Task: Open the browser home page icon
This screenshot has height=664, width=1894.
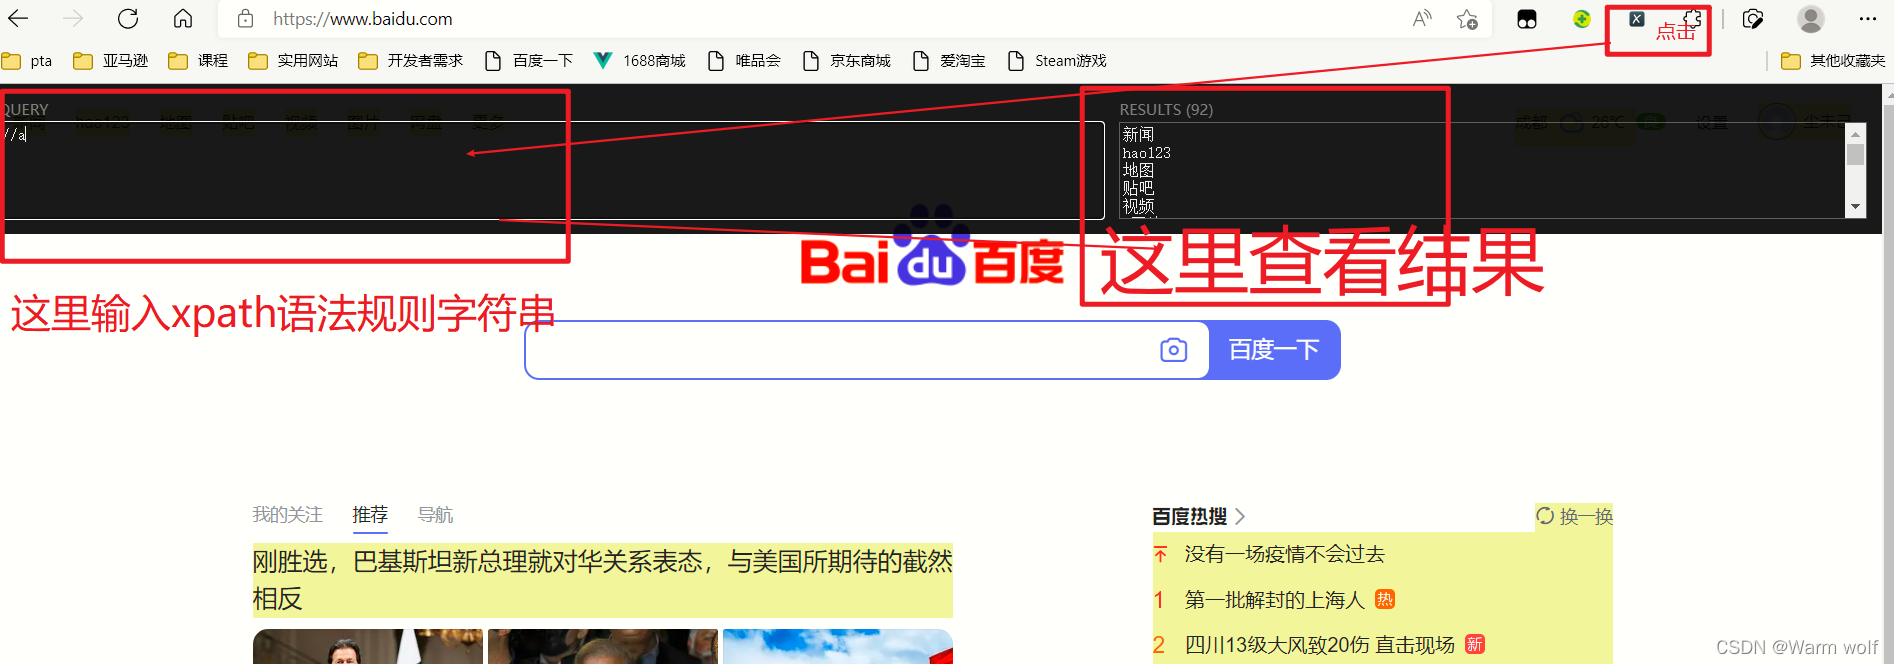Action: [x=183, y=19]
